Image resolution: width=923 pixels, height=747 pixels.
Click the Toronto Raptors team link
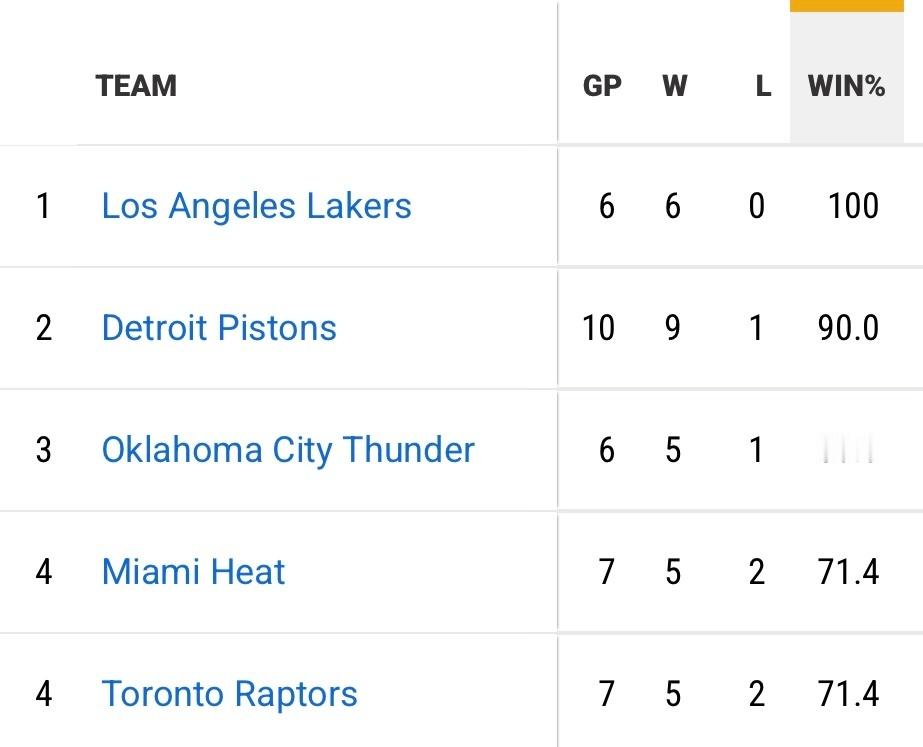click(229, 694)
